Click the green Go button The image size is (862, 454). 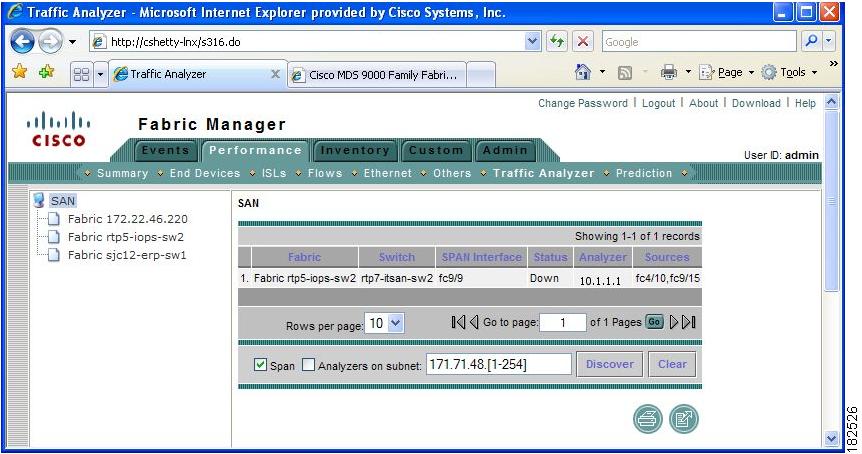pyautogui.click(x=654, y=322)
